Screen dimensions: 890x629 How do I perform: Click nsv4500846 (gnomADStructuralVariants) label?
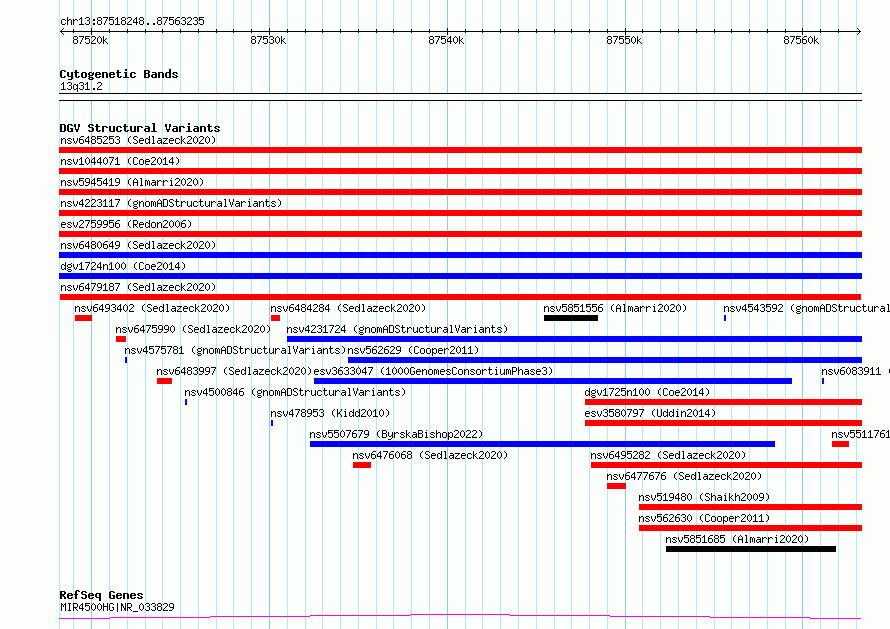295,392
